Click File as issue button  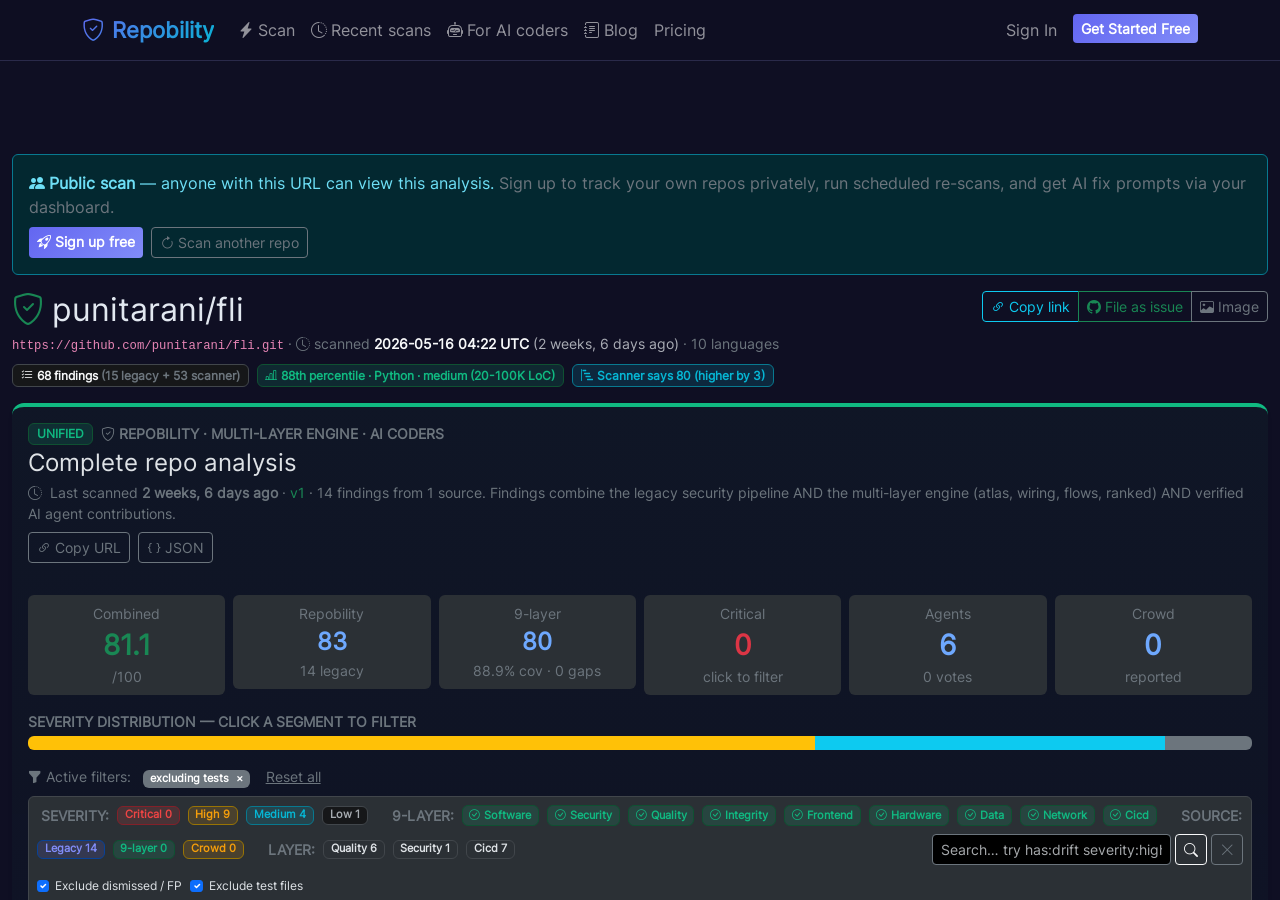pos(1135,307)
